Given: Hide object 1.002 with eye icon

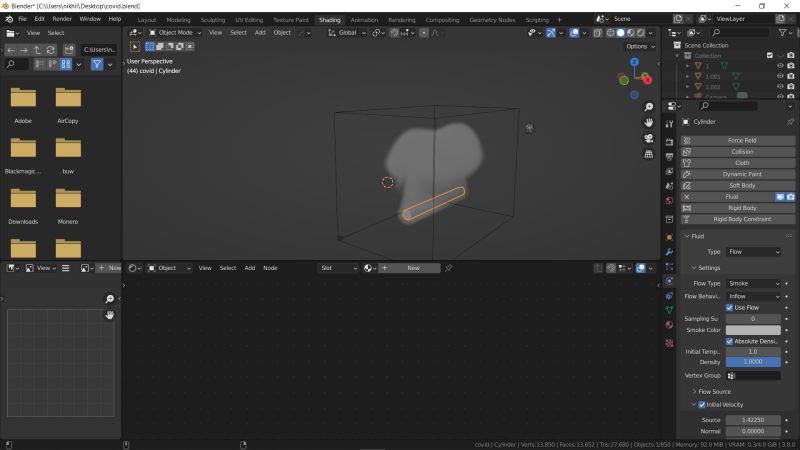Looking at the screenshot, I should tap(780, 87).
